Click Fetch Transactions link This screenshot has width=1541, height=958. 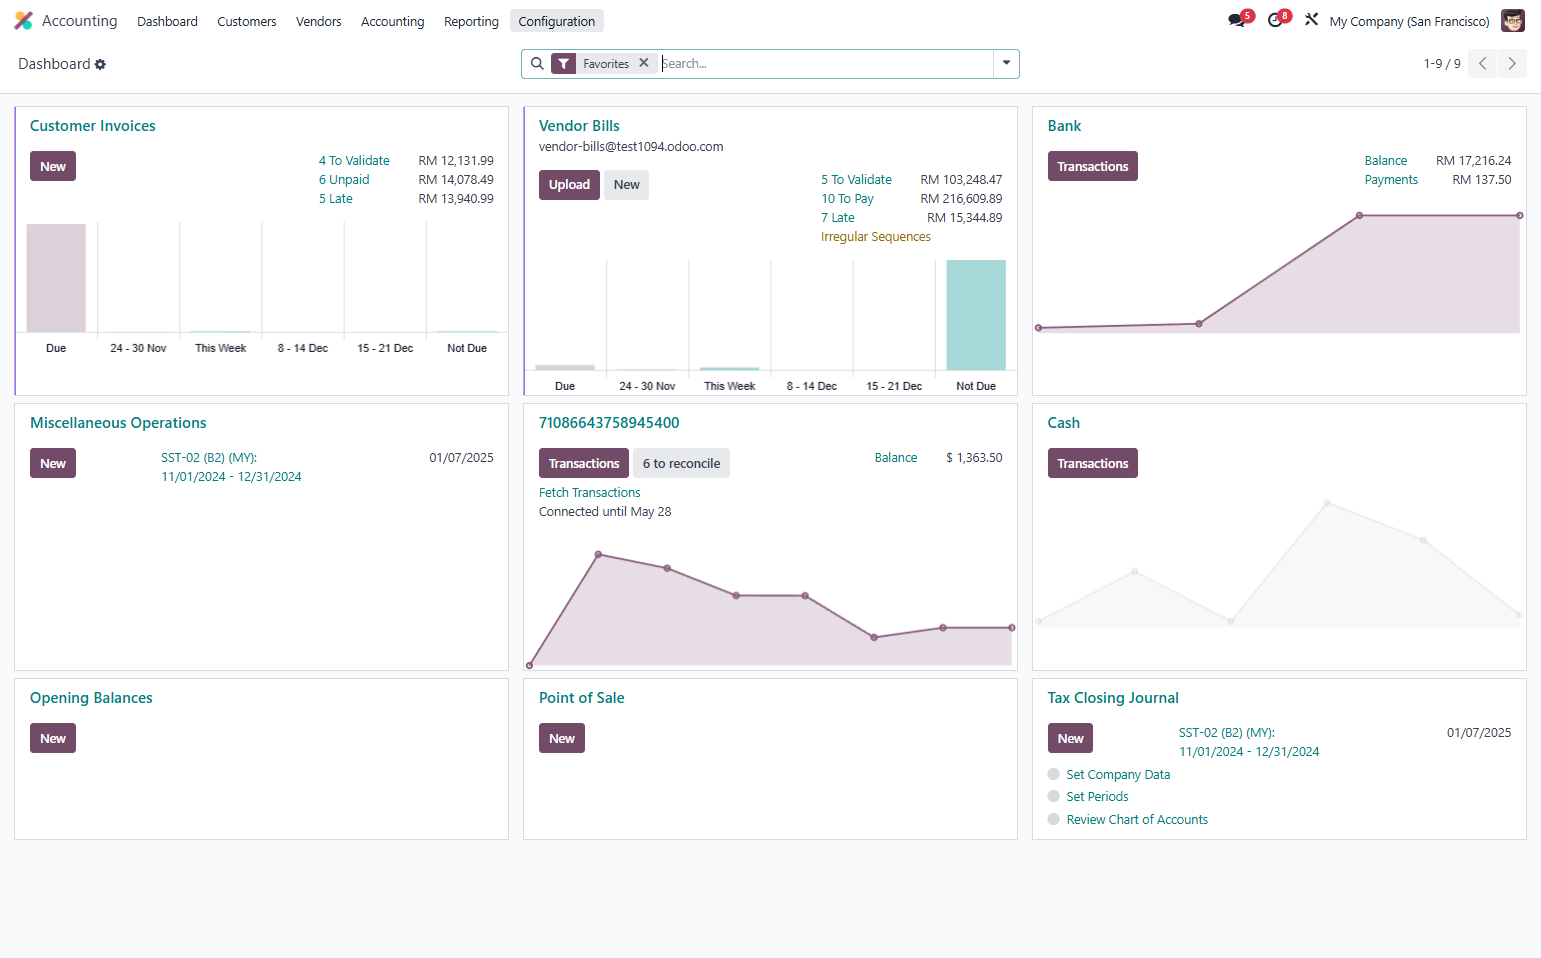tap(590, 493)
